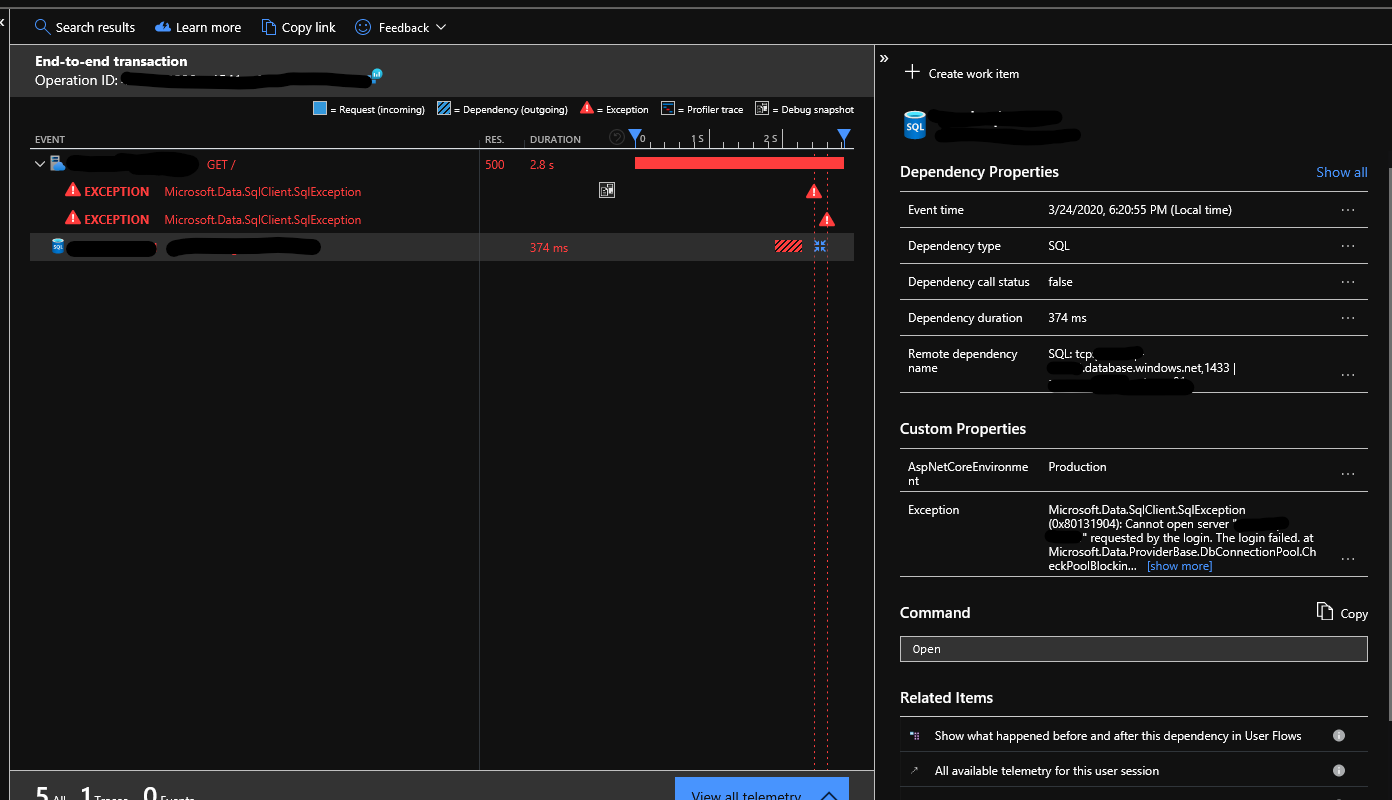The width and height of the screenshot is (1392, 800).
Task: Click first exception marker on the timeline
Action: tap(813, 191)
